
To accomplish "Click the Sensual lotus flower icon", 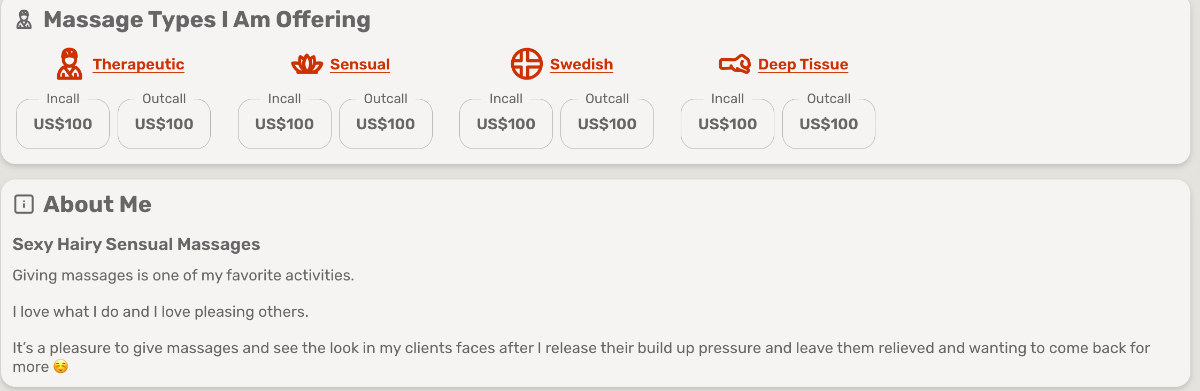I will pos(307,65).
